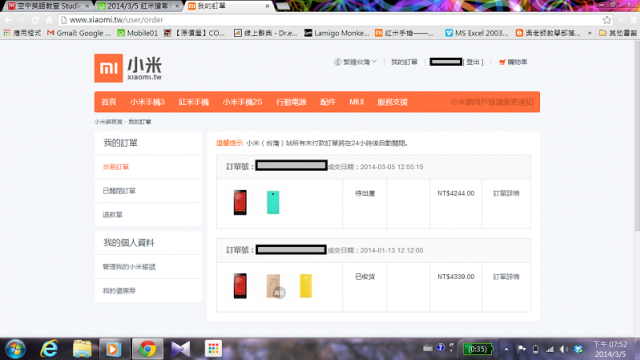This screenshot has height=360, width=640.
Task: Open Mobile01 bookmark
Action: (x=137, y=33)
